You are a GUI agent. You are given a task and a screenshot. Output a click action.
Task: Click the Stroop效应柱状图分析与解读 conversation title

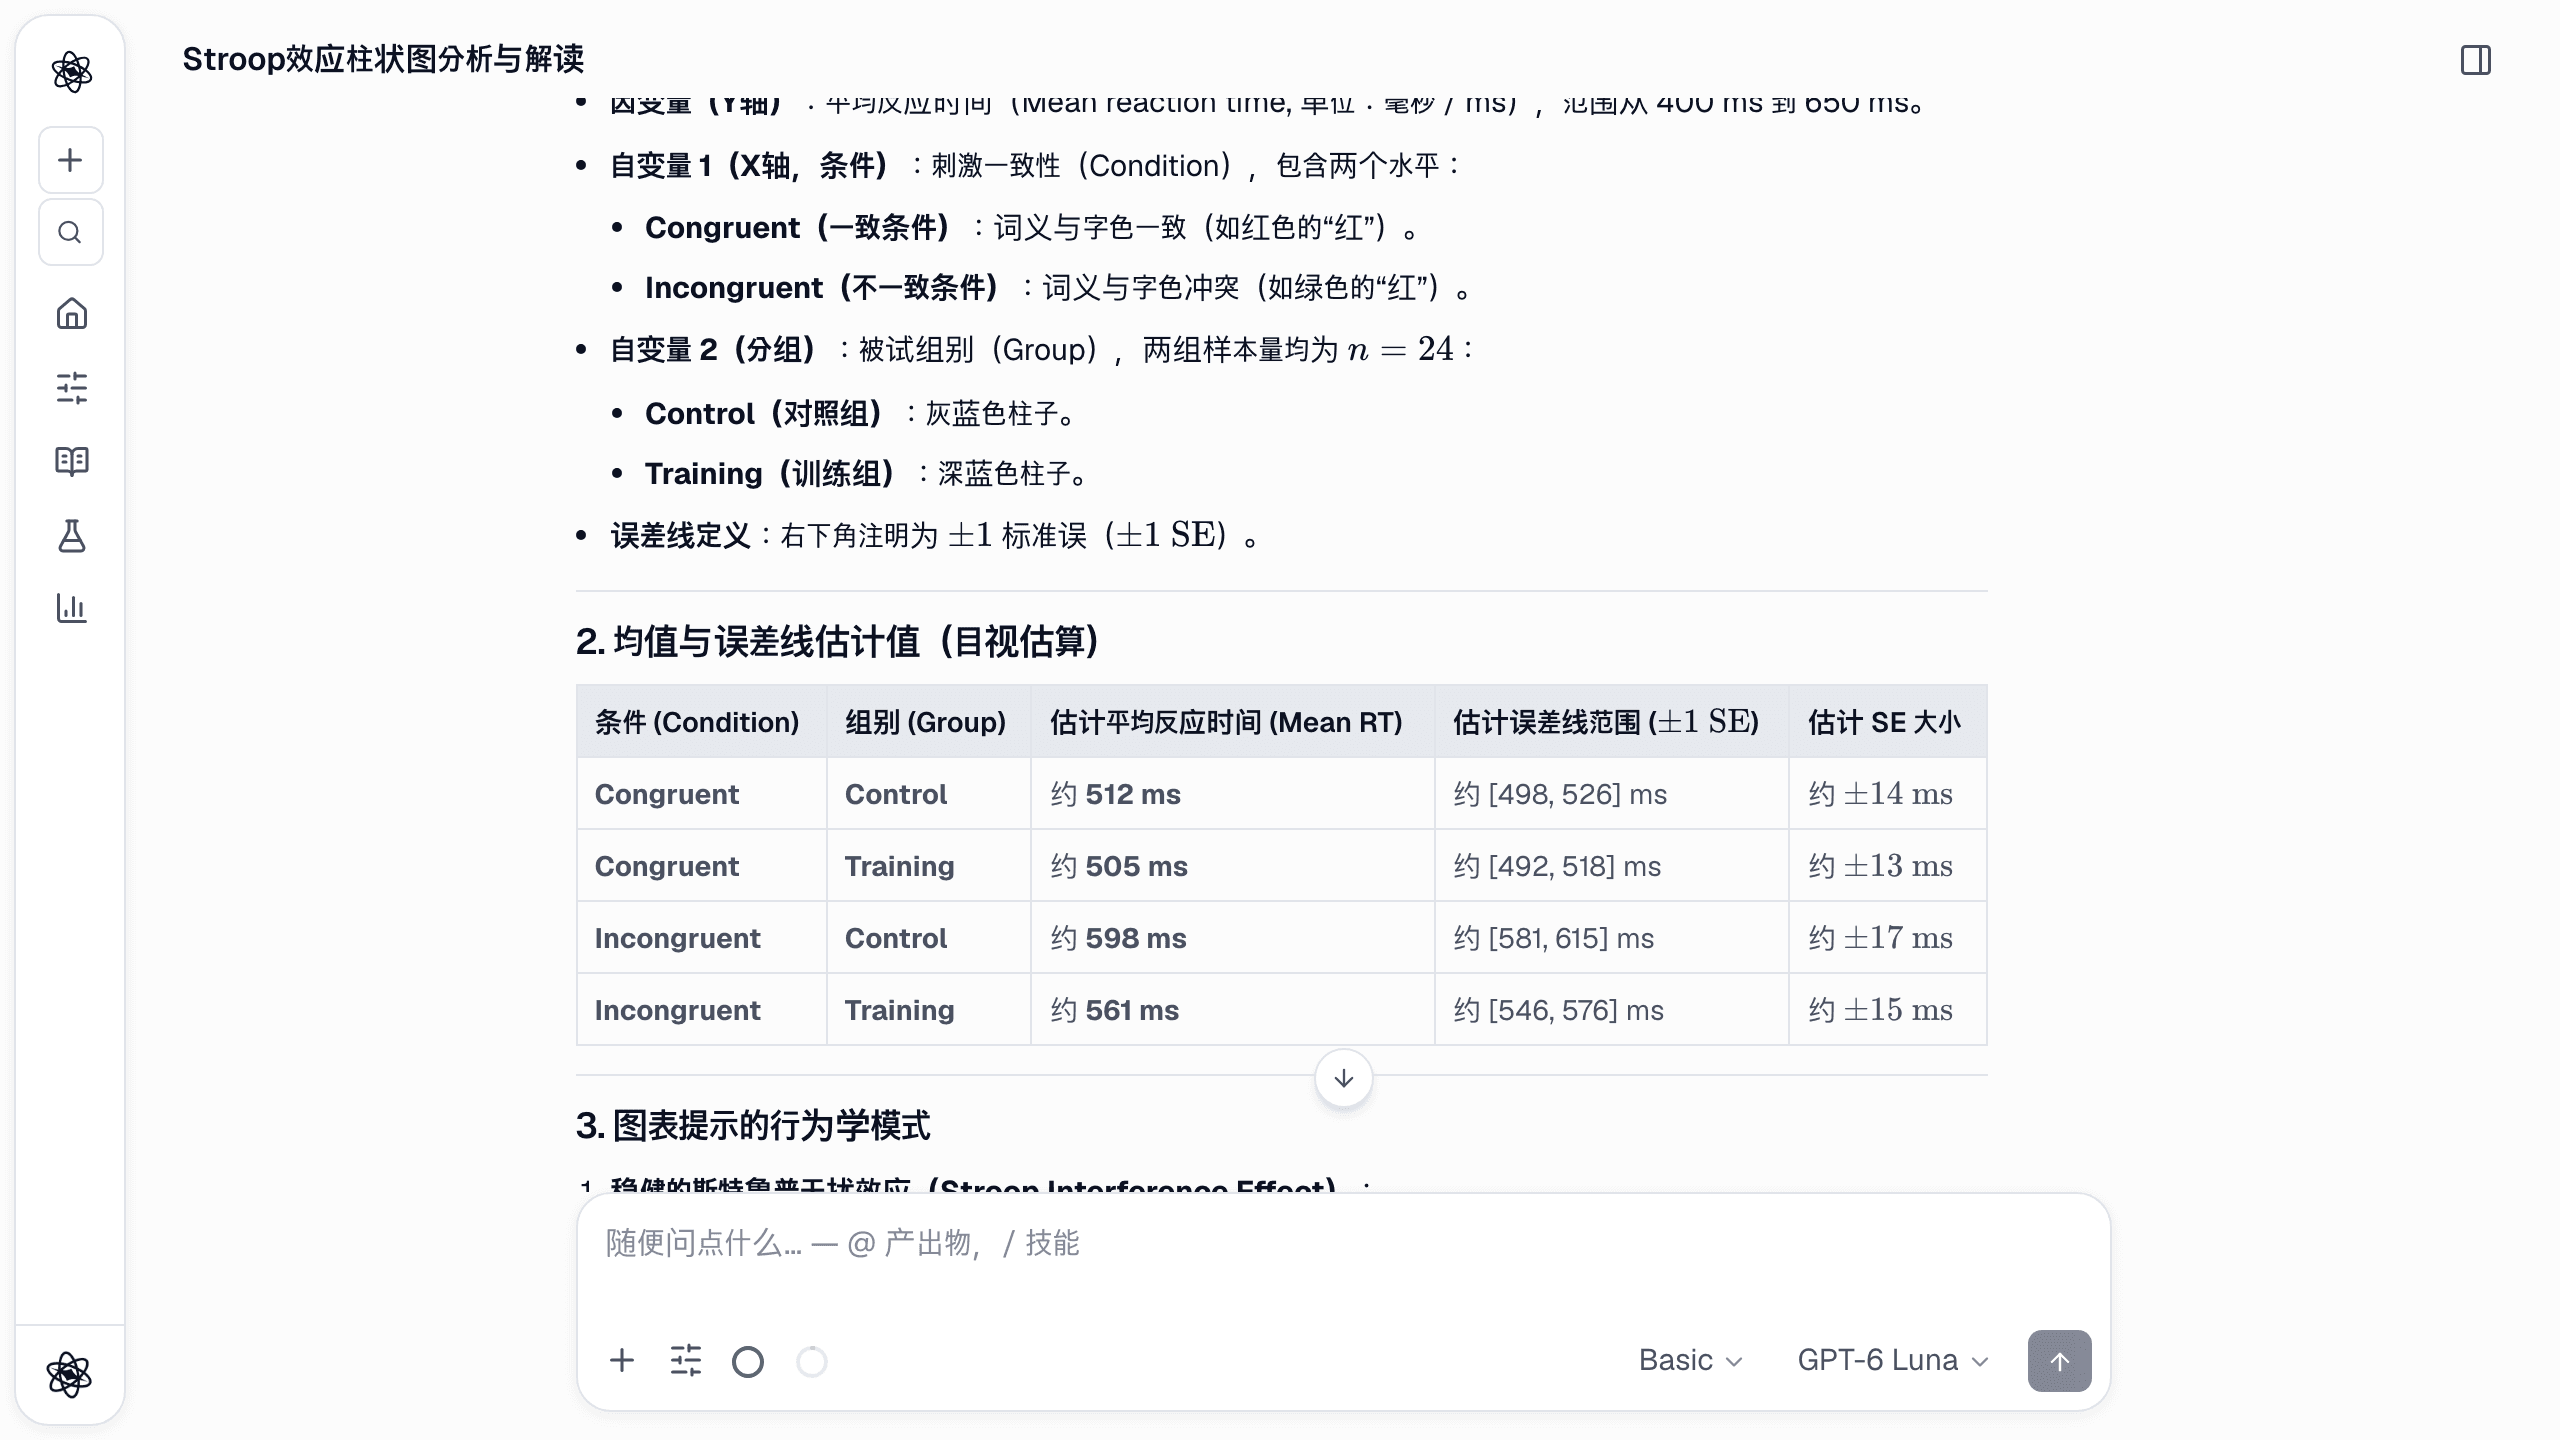(x=383, y=59)
